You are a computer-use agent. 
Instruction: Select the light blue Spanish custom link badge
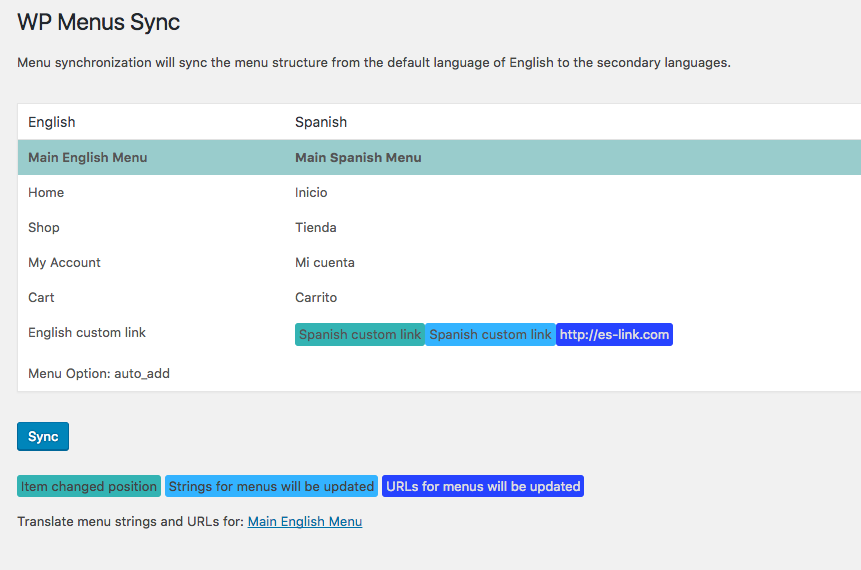[490, 335]
